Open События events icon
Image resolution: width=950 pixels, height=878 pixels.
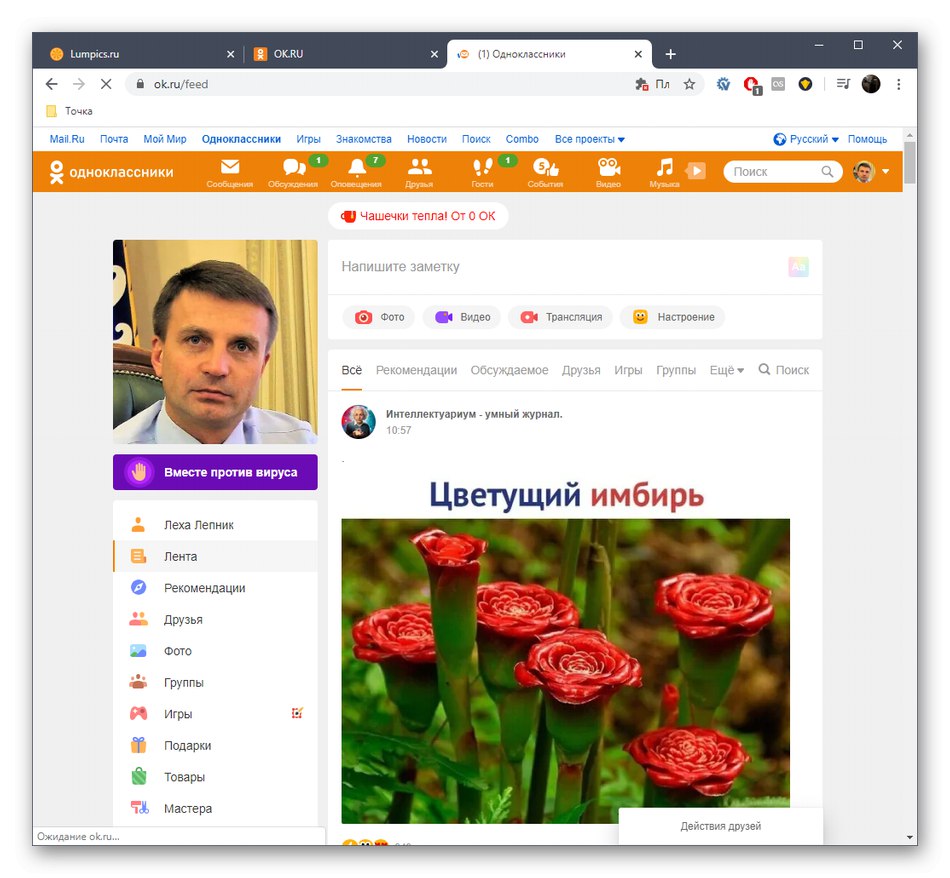click(545, 170)
